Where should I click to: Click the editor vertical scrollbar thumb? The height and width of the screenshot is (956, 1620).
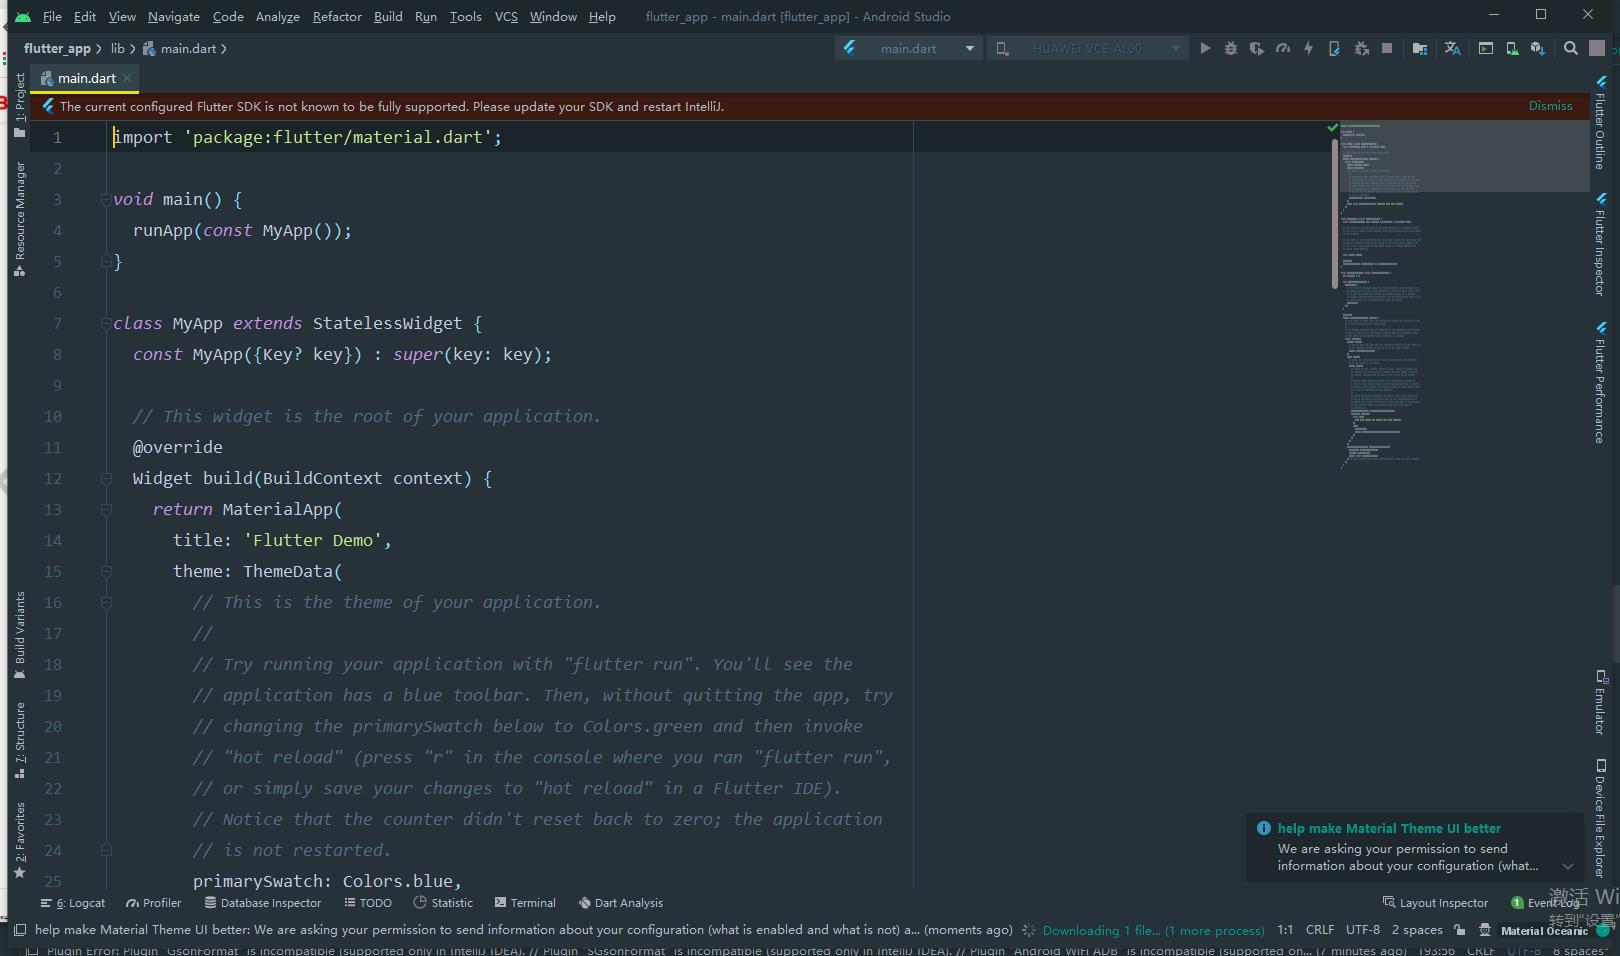tap(1335, 213)
